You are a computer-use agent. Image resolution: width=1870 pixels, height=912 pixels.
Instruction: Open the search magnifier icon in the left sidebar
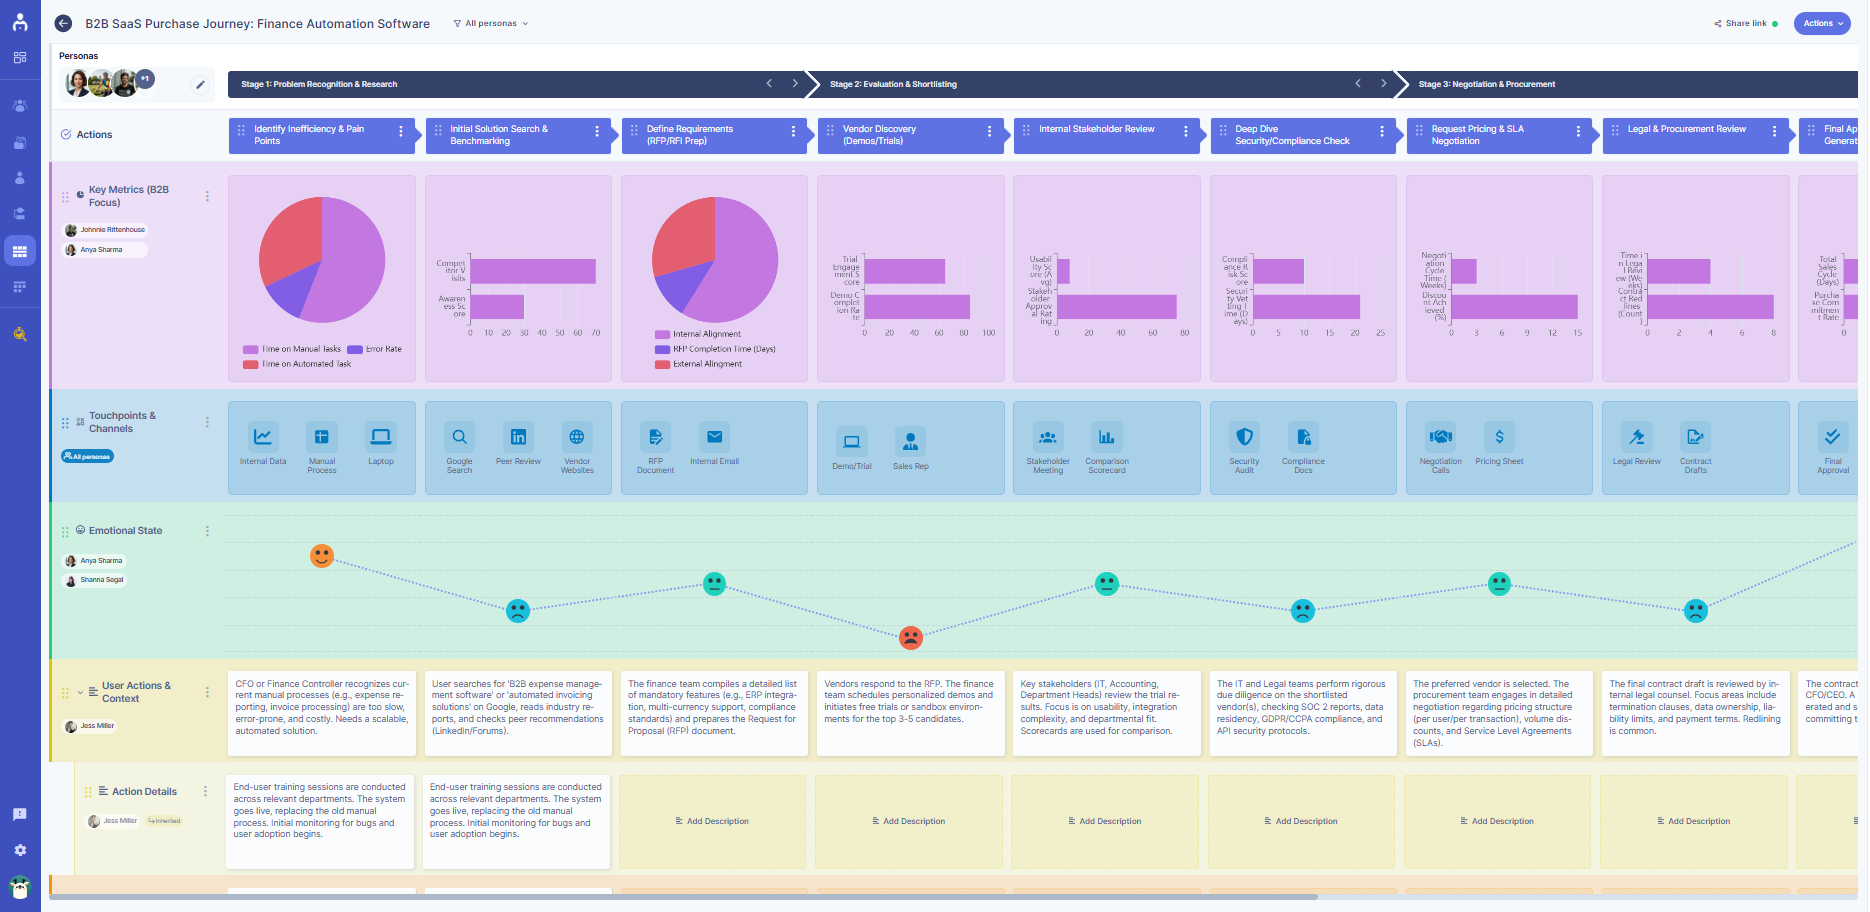pyautogui.click(x=19, y=334)
